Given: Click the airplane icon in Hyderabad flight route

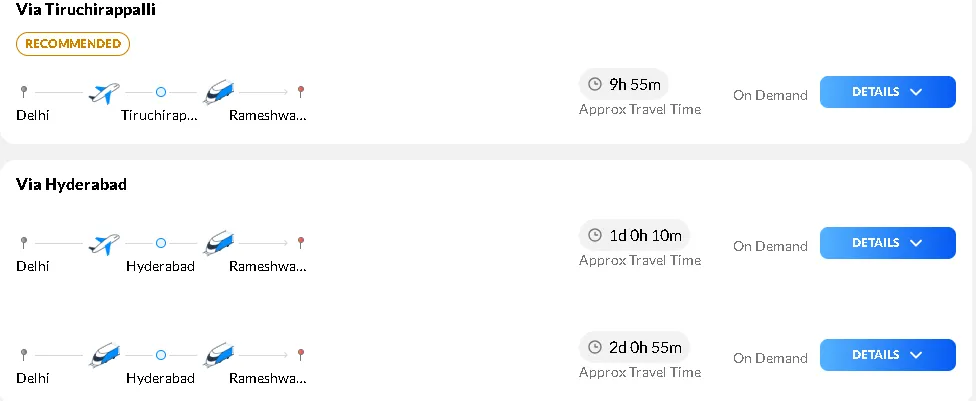Looking at the screenshot, I should point(104,243).
